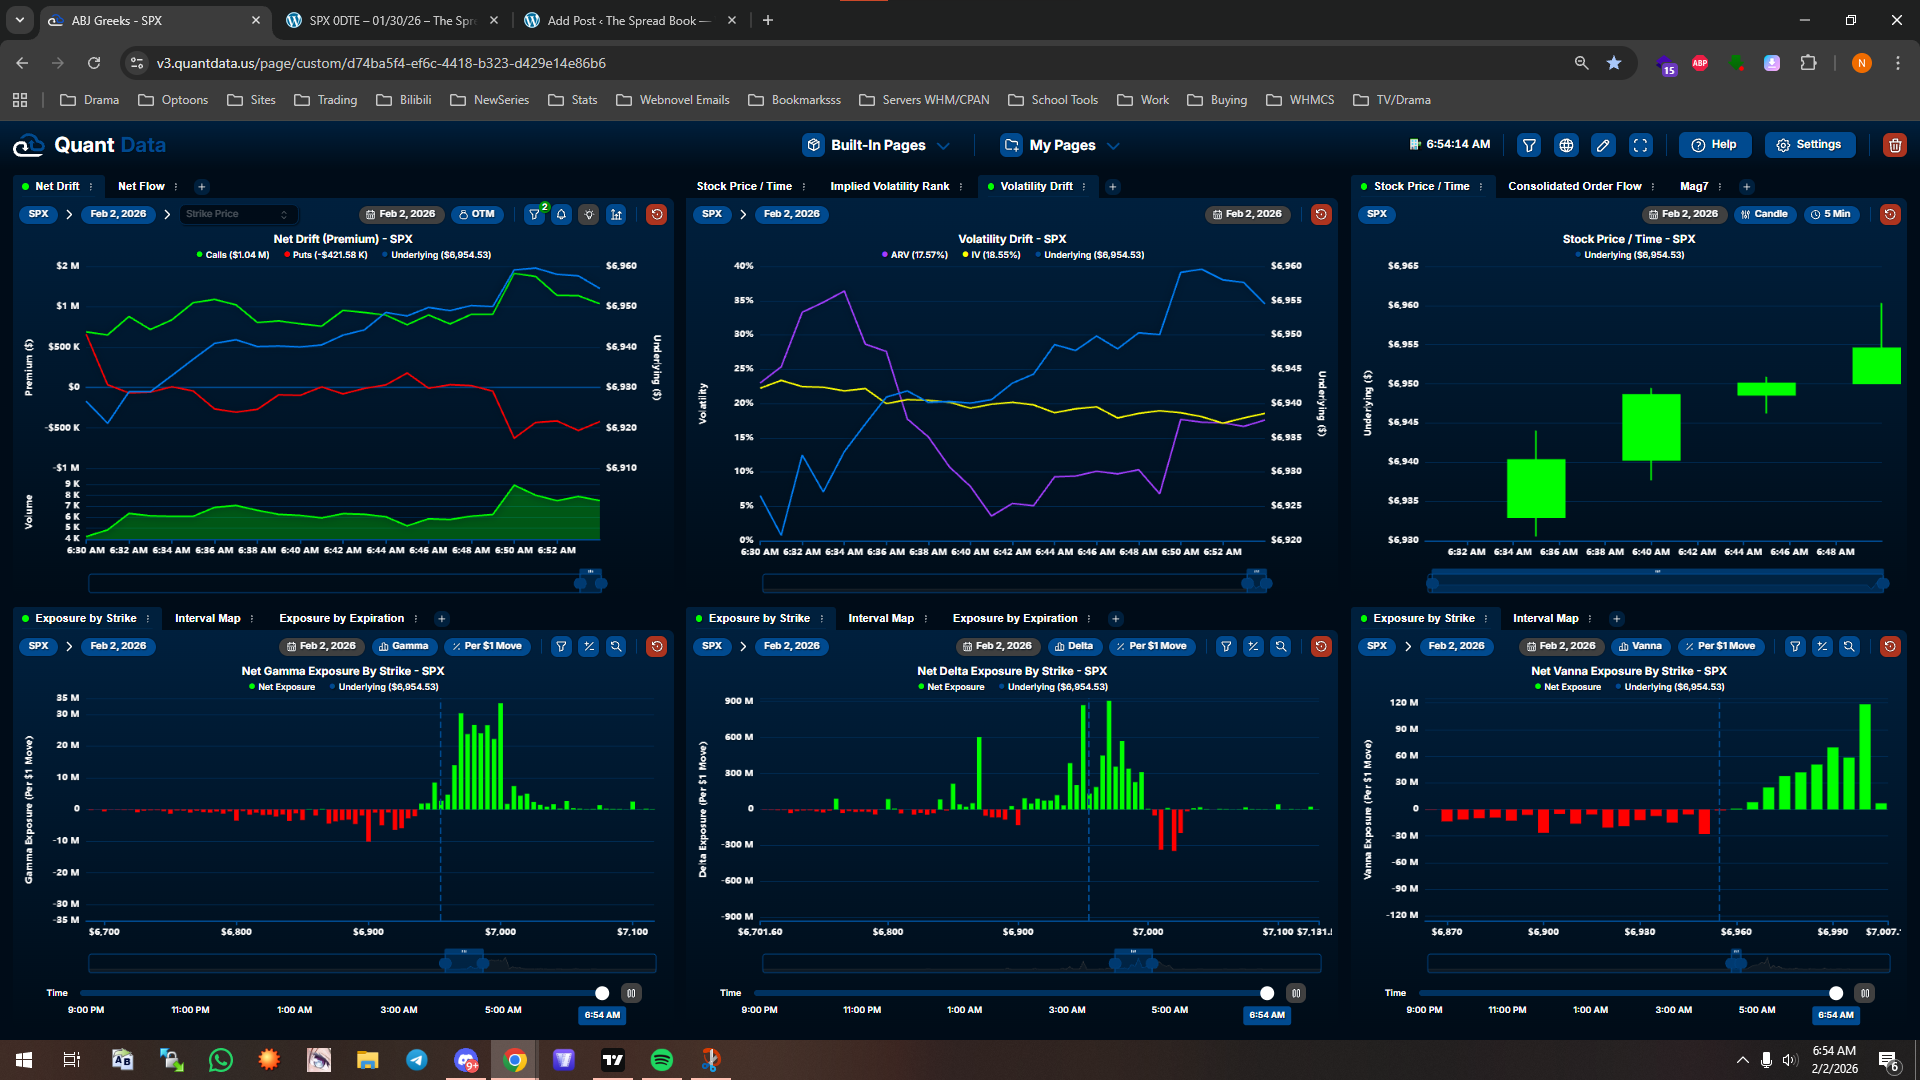
Task: Enter fullscreen mode with expand icon
Action: [1641, 145]
